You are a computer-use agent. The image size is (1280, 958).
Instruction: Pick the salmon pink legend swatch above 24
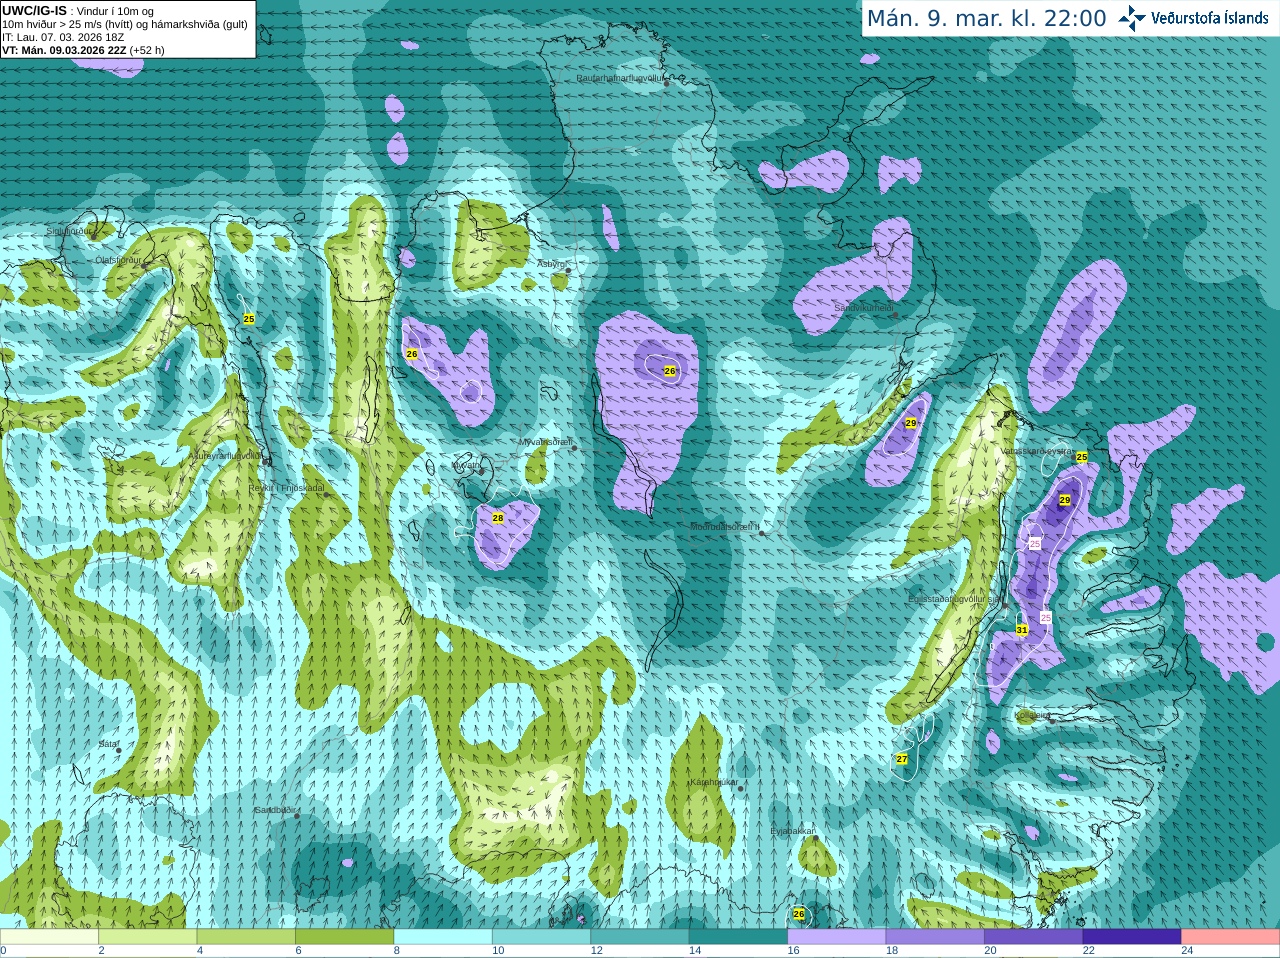[x=1231, y=937]
